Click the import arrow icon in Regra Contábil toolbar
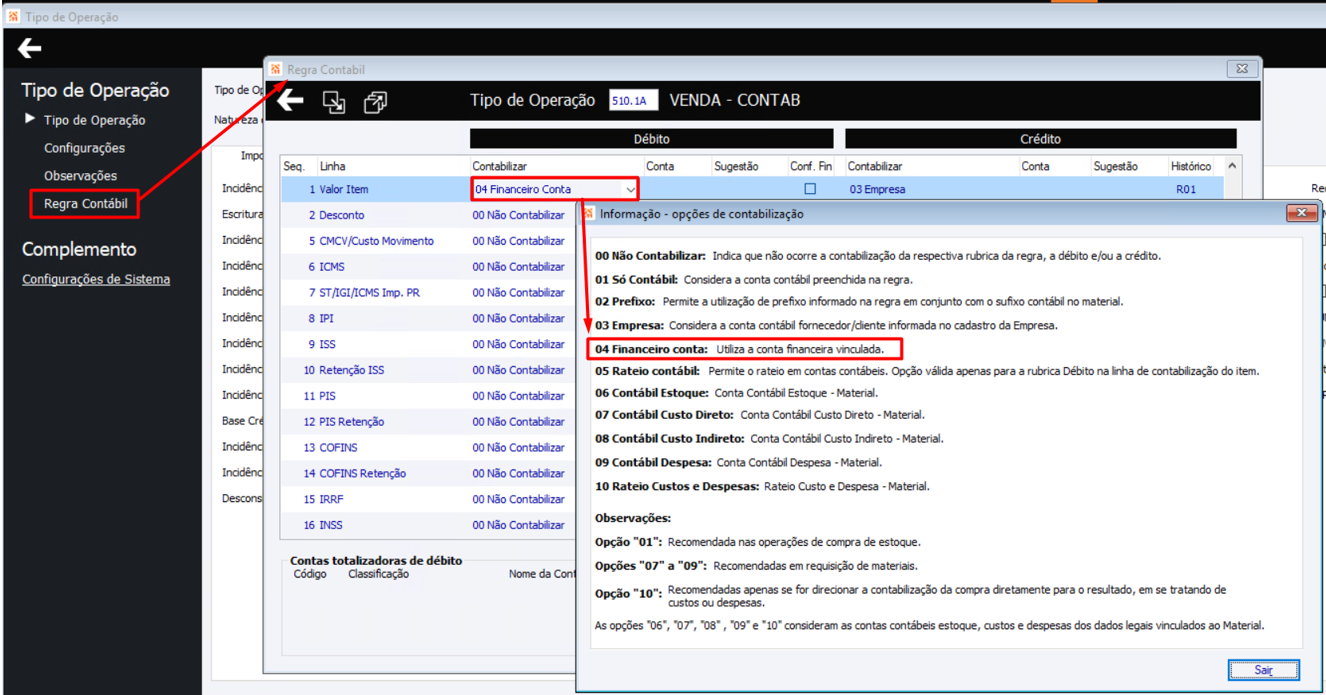Image resolution: width=1326 pixels, height=695 pixels. pyautogui.click(x=334, y=101)
